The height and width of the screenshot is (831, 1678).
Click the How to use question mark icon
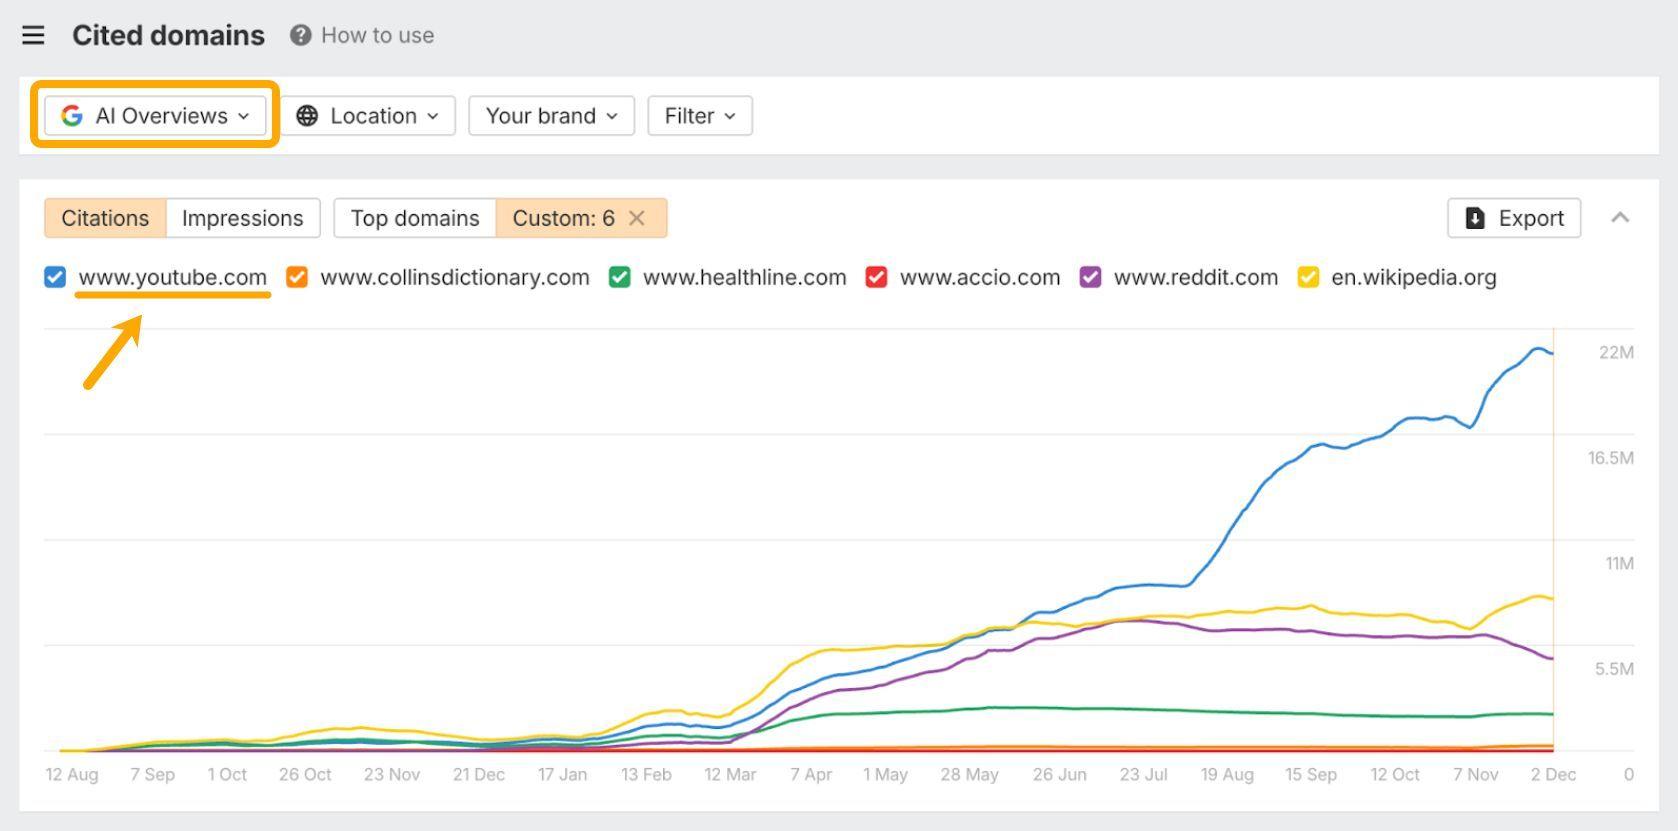click(300, 36)
